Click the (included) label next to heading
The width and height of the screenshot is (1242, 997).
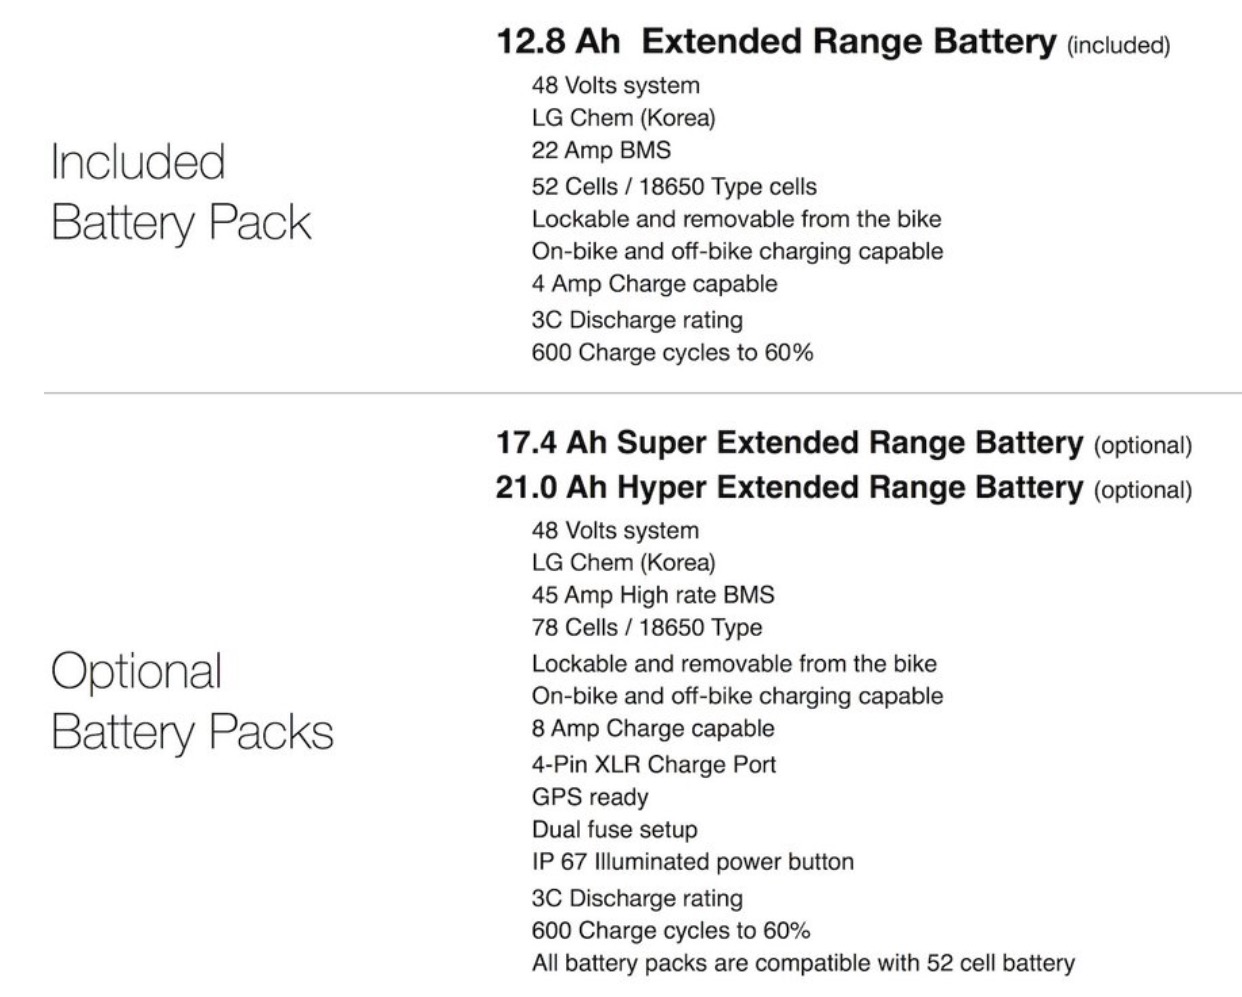click(1119, 45)
